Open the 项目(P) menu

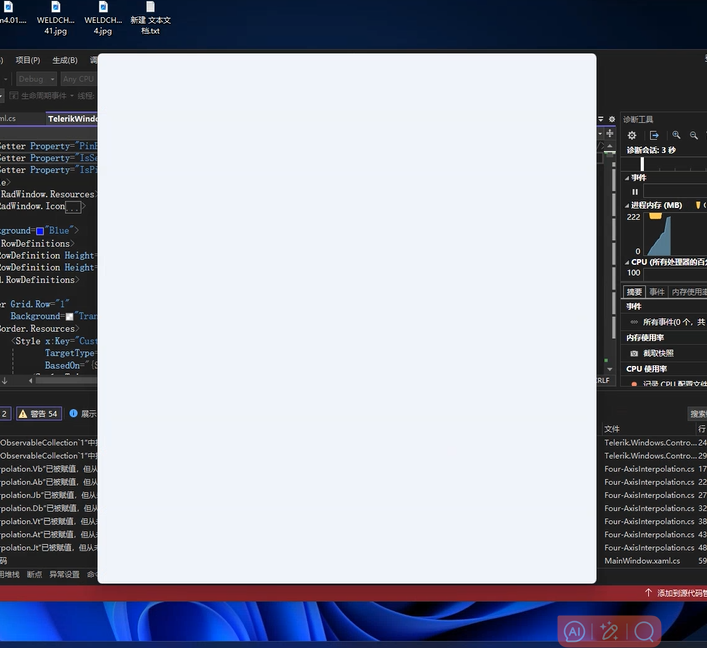point(27,60)
